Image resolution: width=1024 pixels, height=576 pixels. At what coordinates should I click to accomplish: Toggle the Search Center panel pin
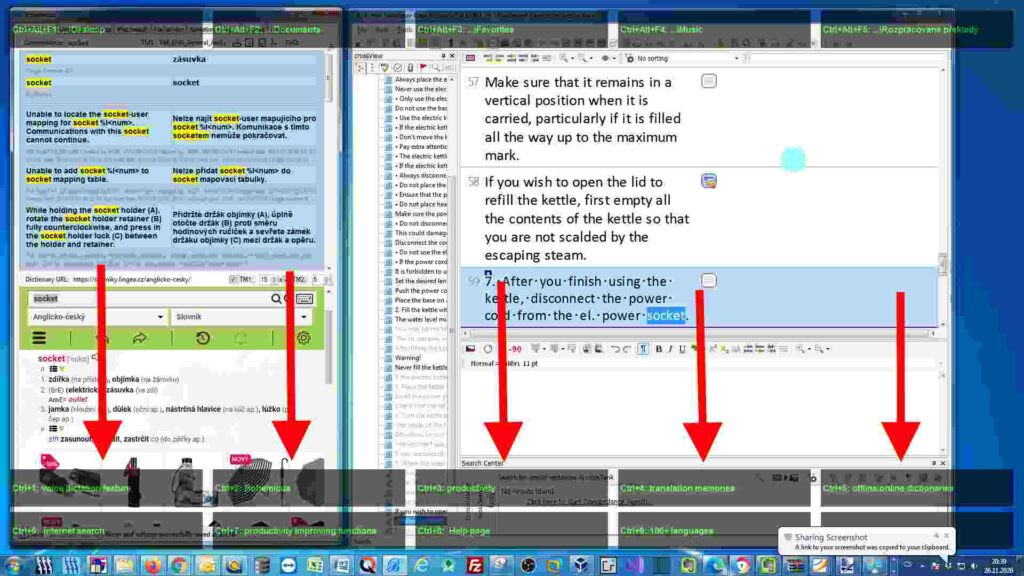(x=934, y=463)
